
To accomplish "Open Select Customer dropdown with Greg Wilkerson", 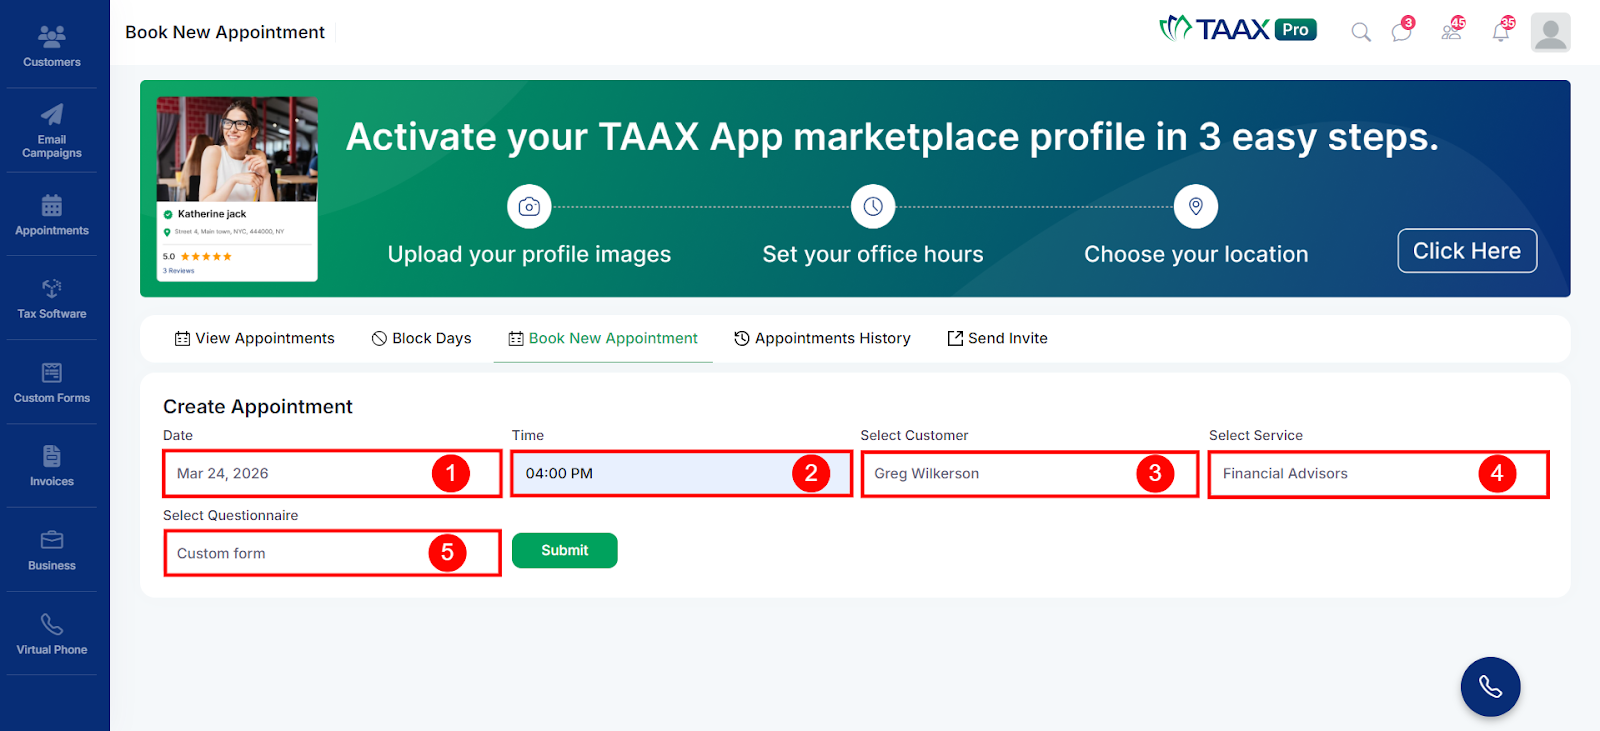I will click(x=1030, y=474).
